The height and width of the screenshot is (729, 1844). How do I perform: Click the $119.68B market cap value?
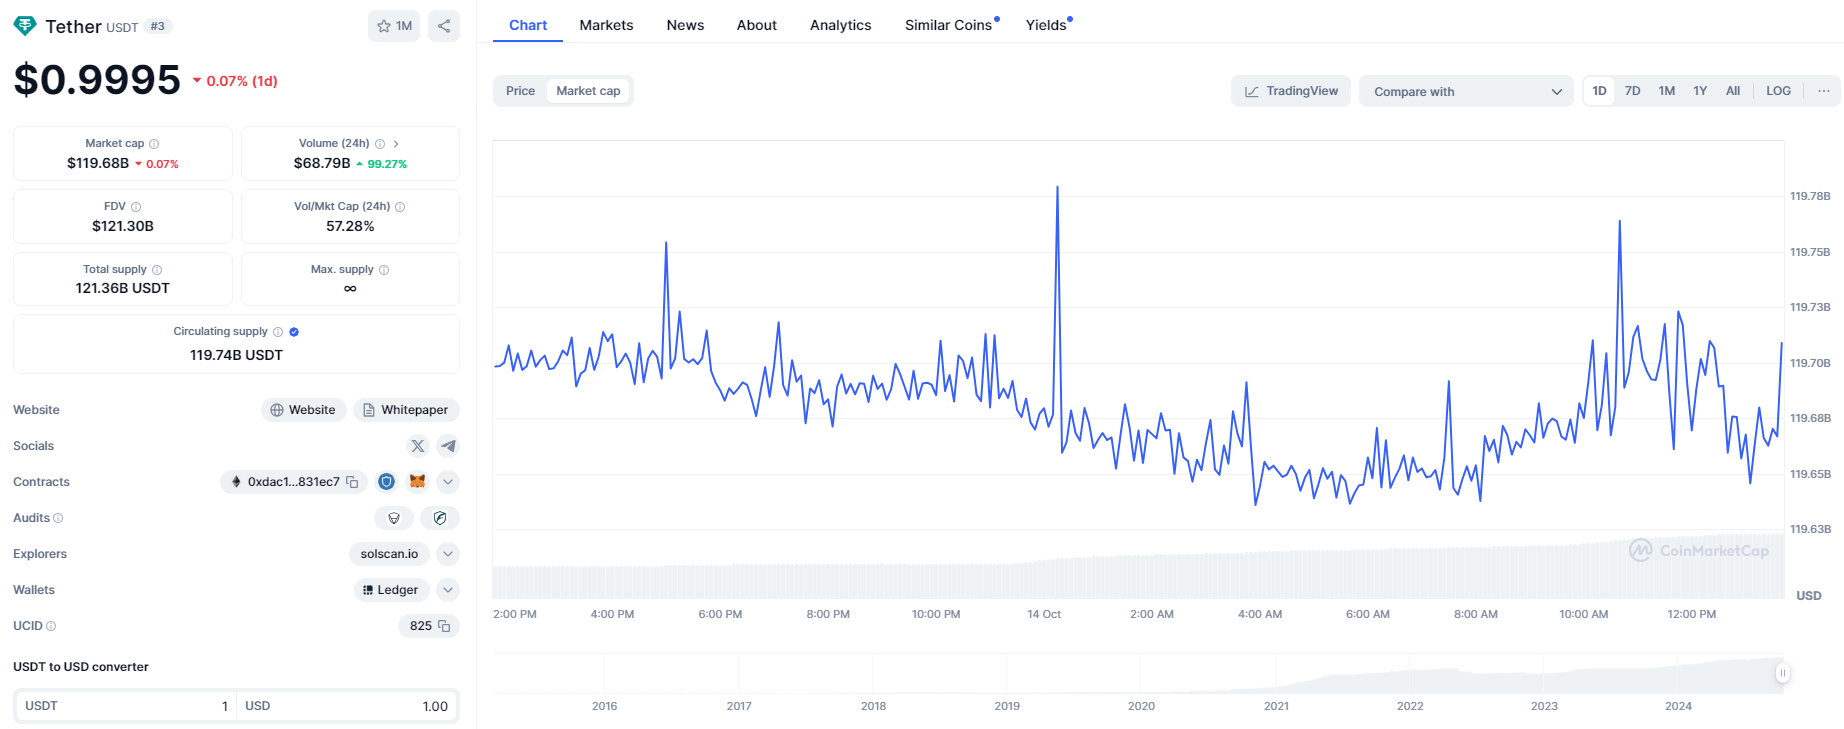98,163
